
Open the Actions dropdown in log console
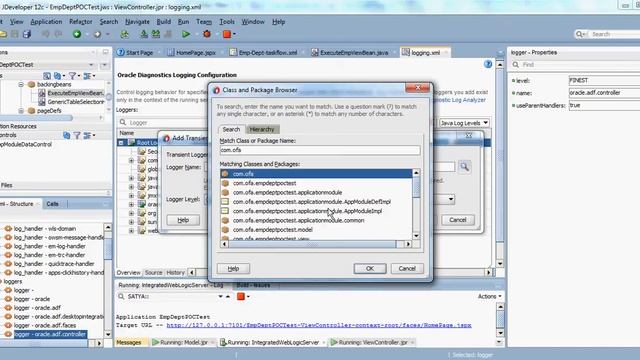click(489, 296)
